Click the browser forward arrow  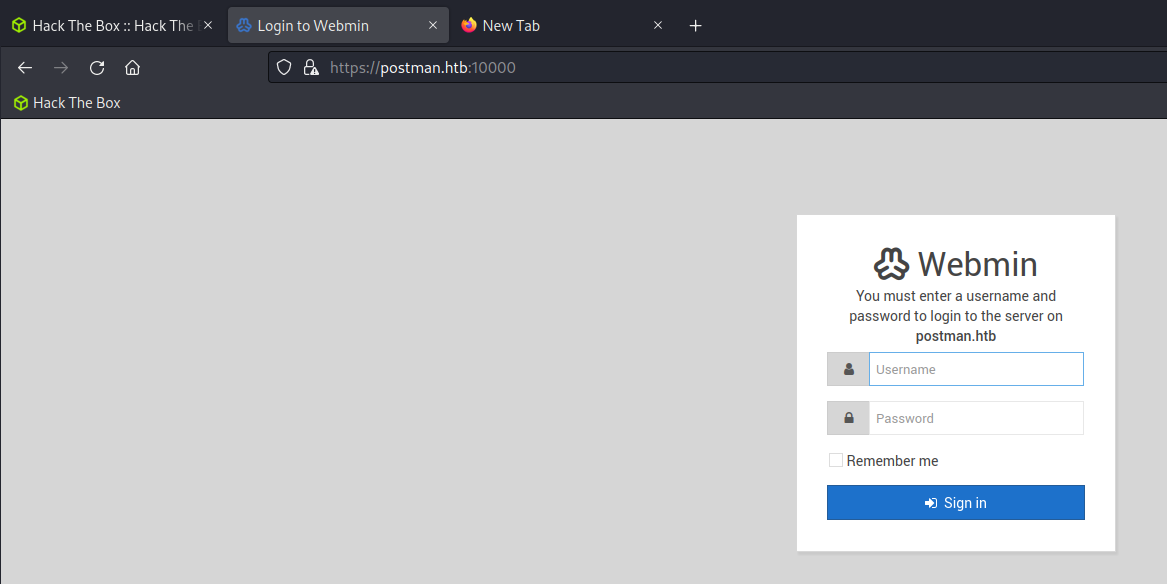[61, 68]
